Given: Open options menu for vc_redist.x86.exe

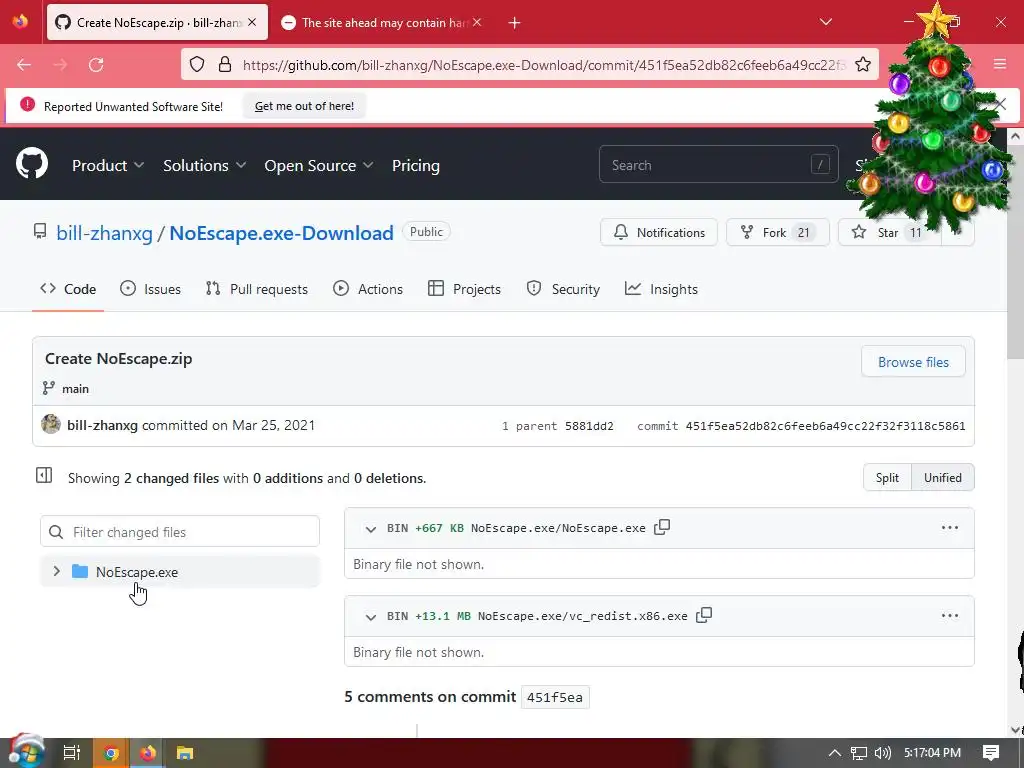Looking at the screenshot, I should point(950,615).
